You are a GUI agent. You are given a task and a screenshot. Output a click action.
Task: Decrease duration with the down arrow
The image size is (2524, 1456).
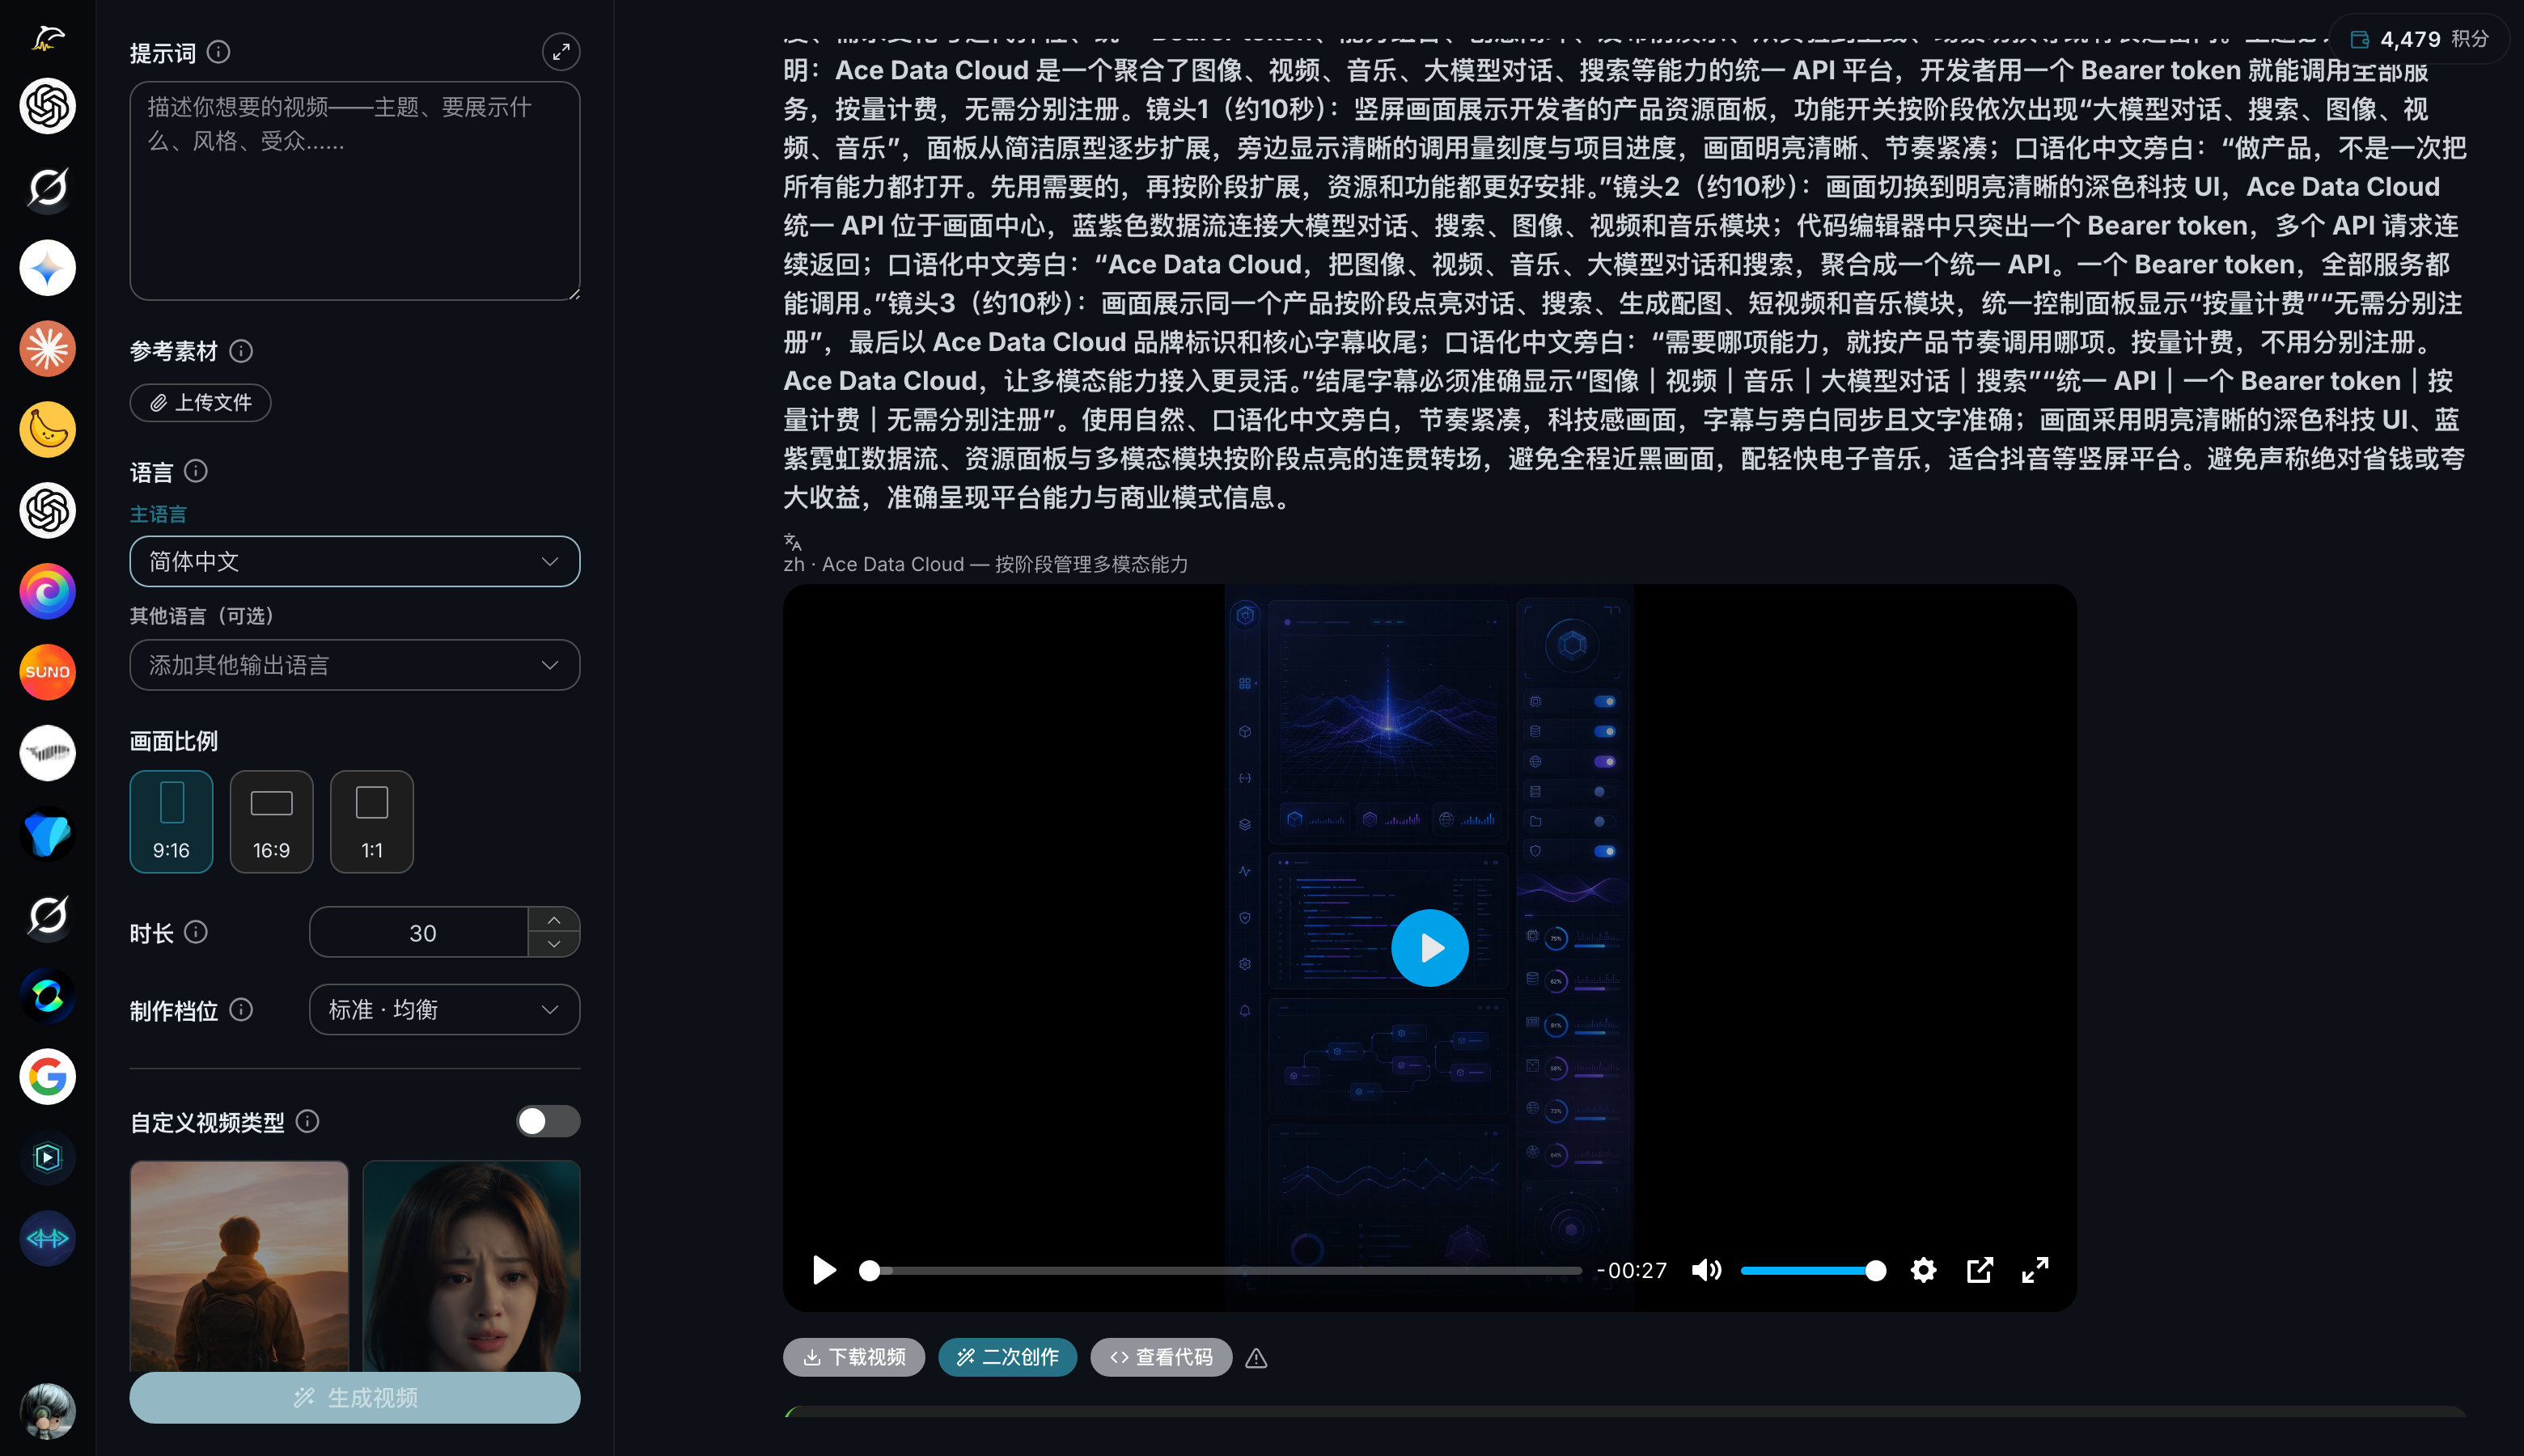pyautogui.click(x=554, y=944)
